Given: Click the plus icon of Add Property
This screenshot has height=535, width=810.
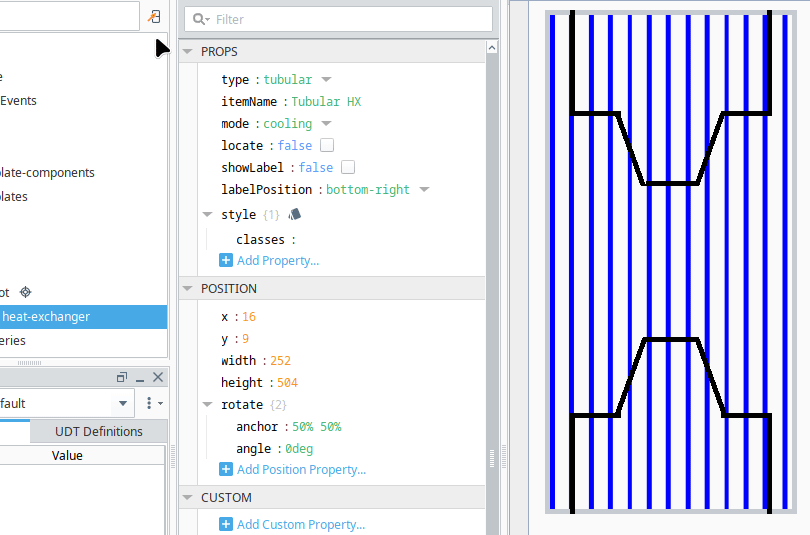Looking at the screenshot, I should (226, 260).
